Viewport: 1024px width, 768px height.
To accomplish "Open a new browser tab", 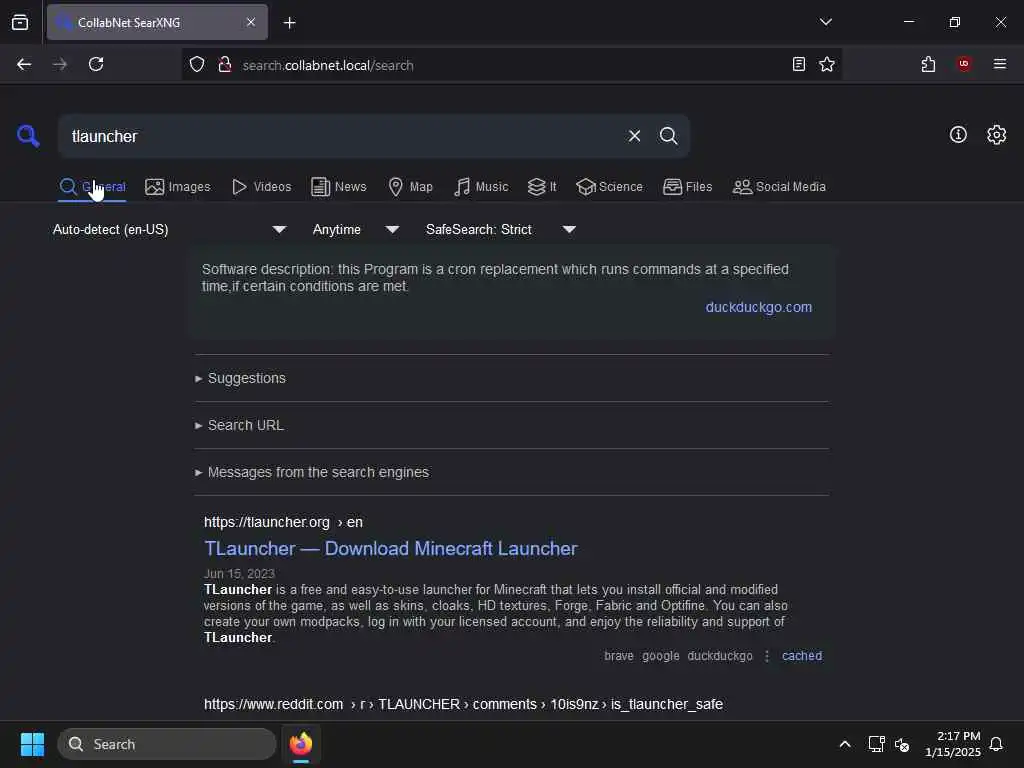I will 289,23.
